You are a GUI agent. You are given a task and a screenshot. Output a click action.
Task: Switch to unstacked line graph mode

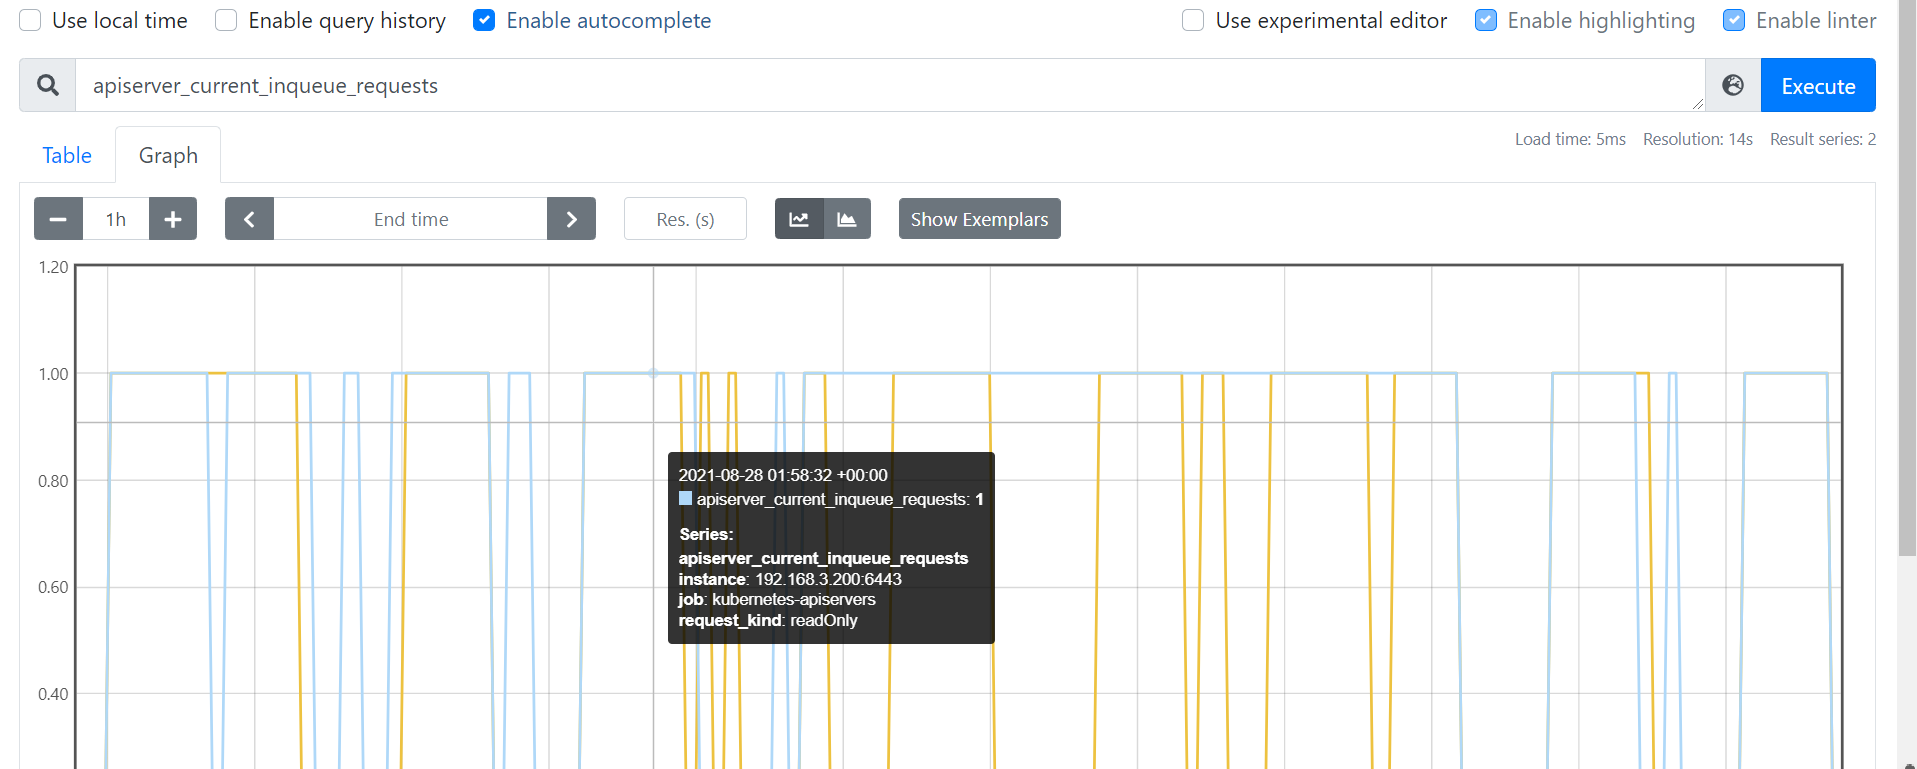[x=799, y=219]
